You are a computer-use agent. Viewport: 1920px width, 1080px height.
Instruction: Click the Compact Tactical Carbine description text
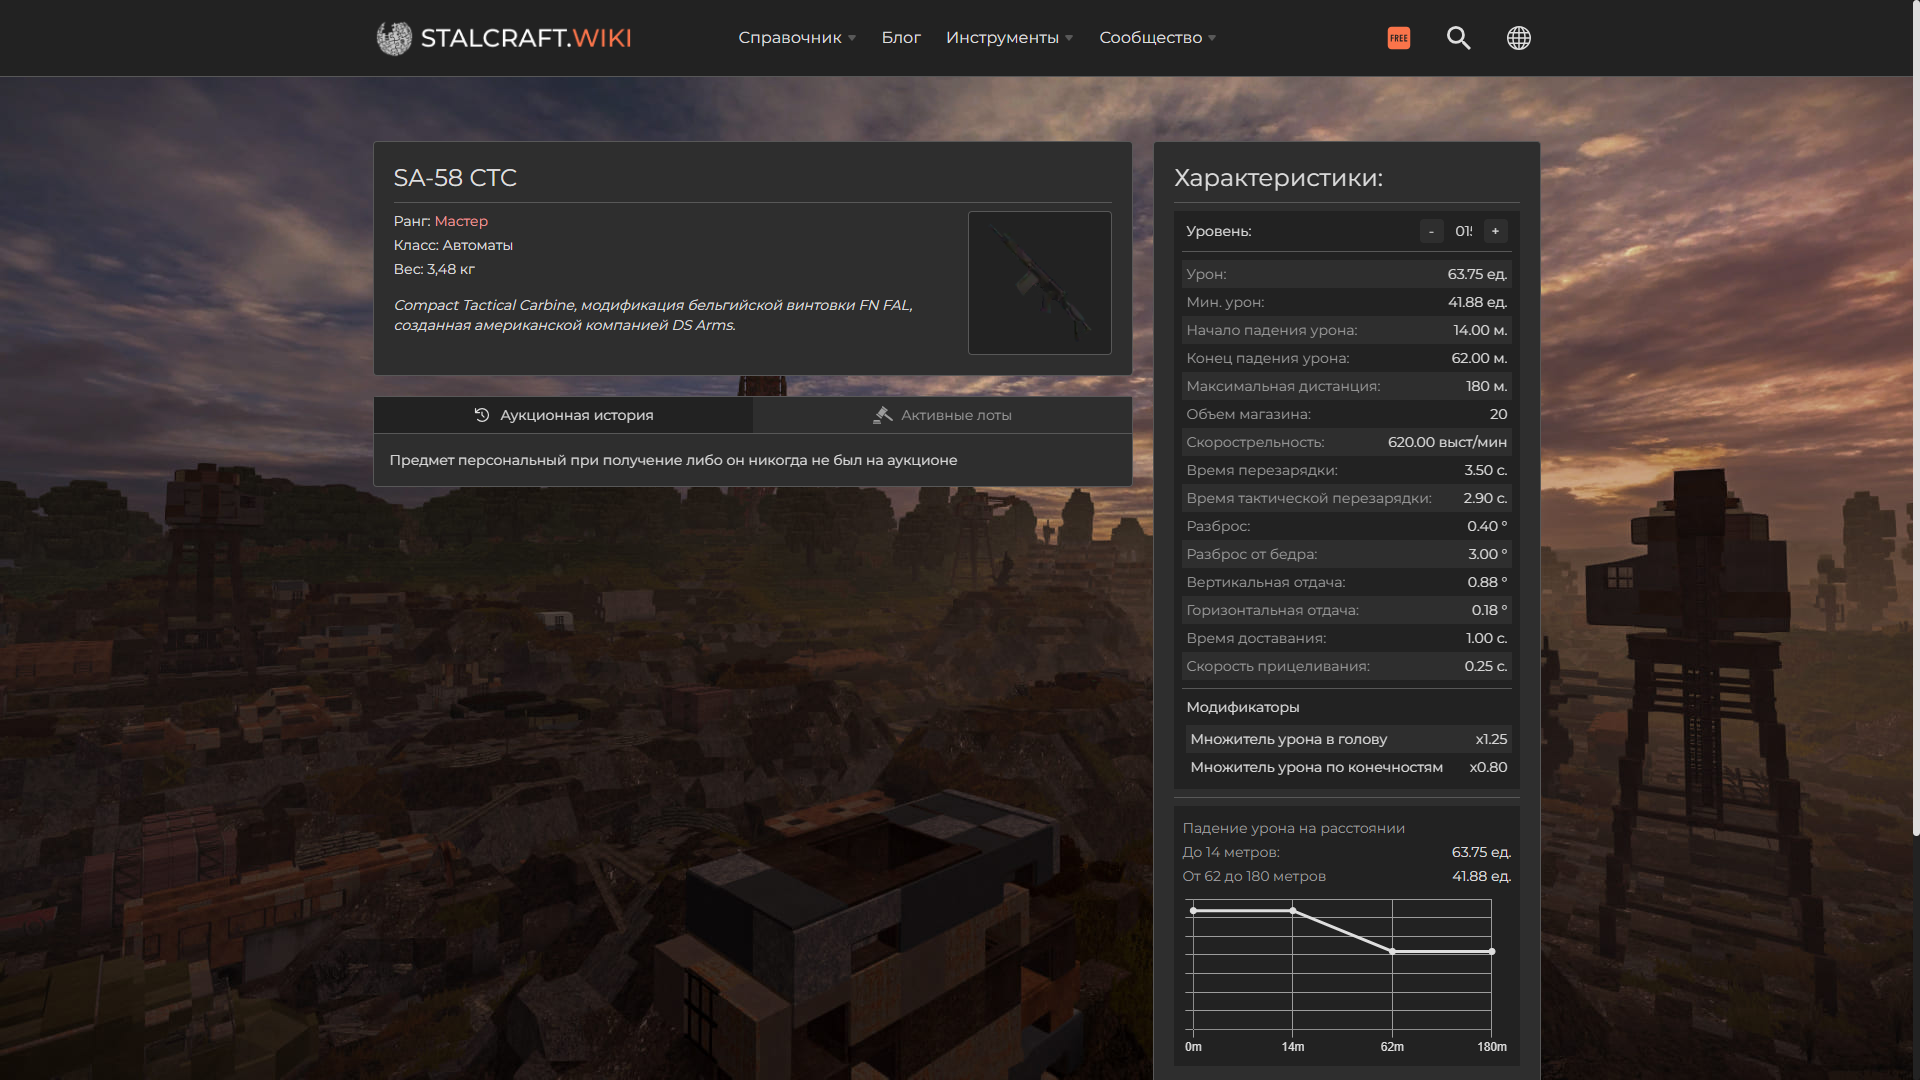(x=653, y=315)
